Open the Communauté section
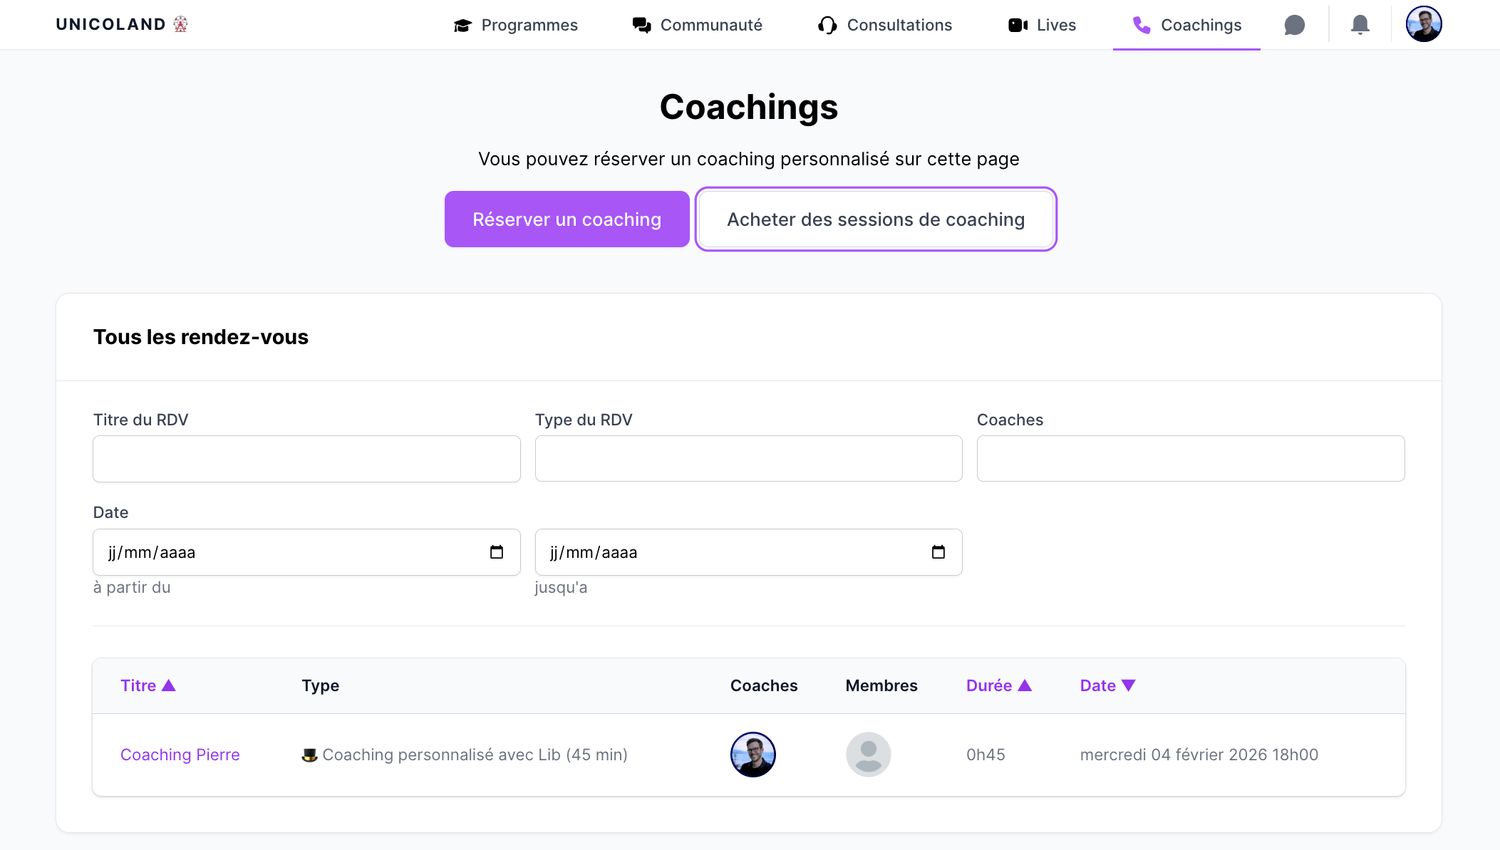 pyautogui.click(x=697, y=25)
